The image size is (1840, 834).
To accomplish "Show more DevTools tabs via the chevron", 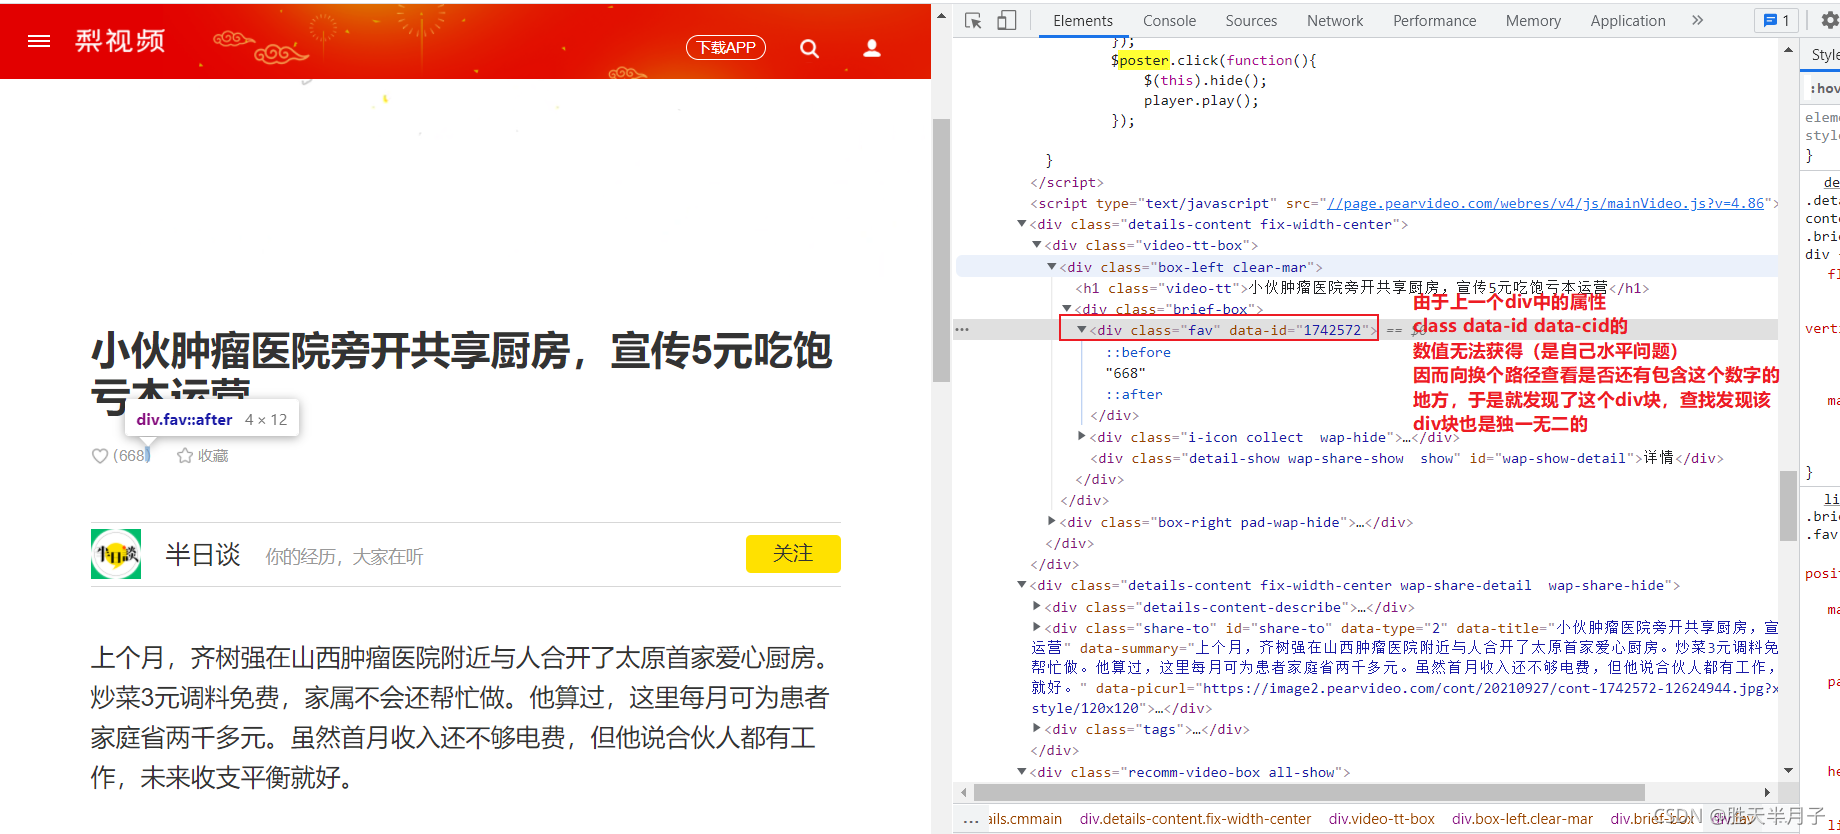I will pyautogui.click(x=1697, y=20).
